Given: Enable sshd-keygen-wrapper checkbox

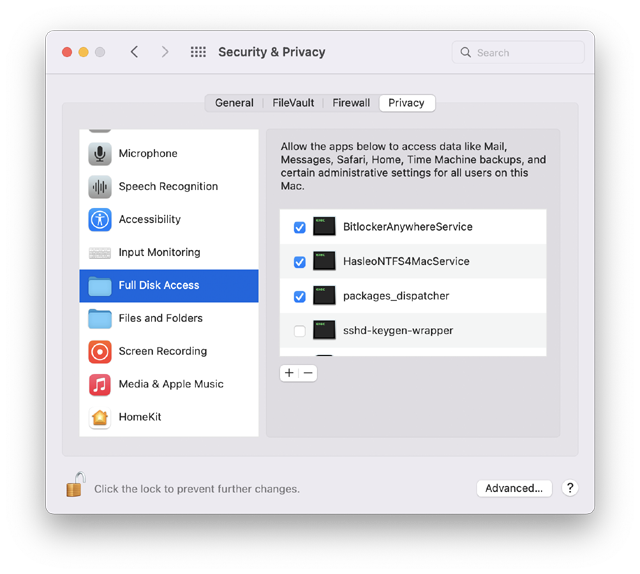Looking at the screenshot, I should click(300, 331).
